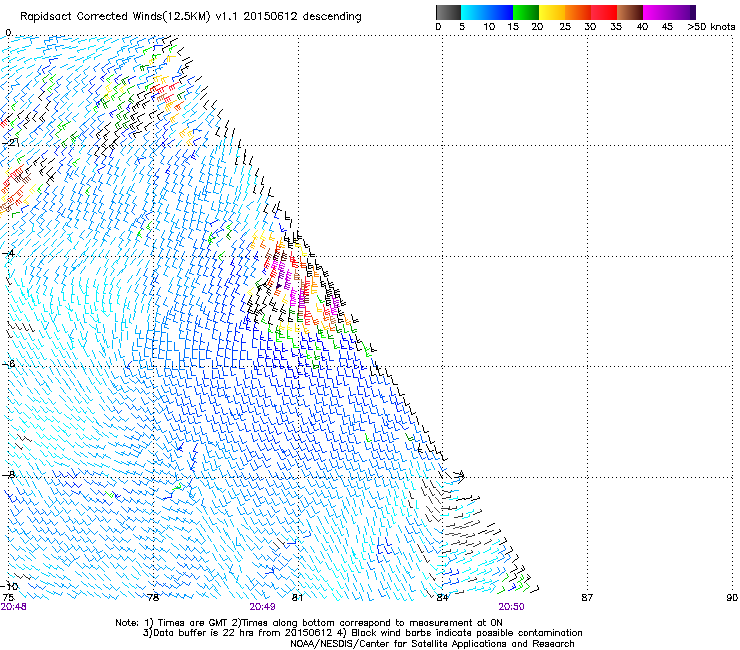Click the purple time label '20:48'
This screenshot has height=650, width=740.
tap(13, 607)
